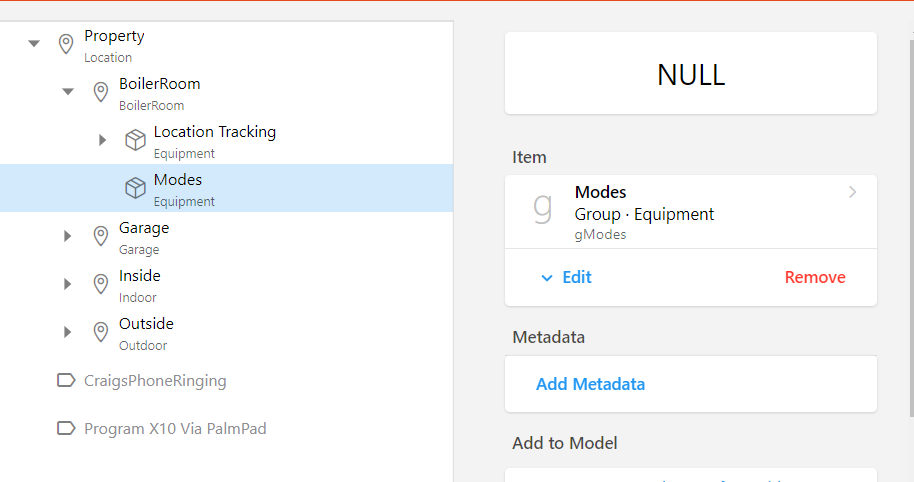This screenshot has width=914, height=482.
Task: Click the BoilerRoom location pin icon
Action: pyautogui.click(x=101, y=92)
